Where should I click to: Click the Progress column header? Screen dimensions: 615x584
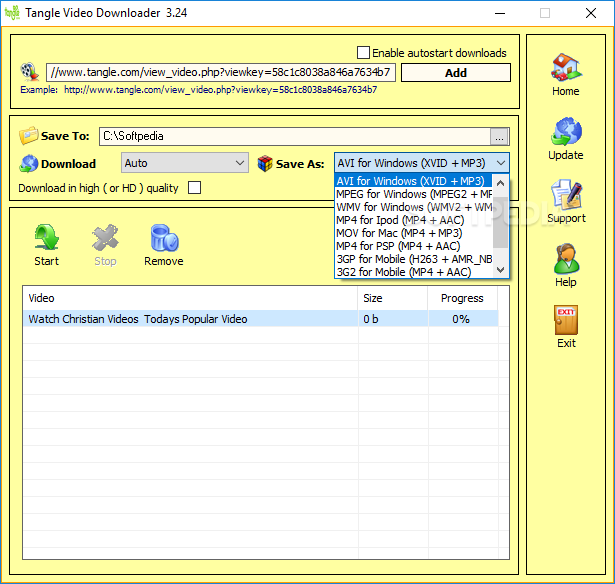point(462,298)
